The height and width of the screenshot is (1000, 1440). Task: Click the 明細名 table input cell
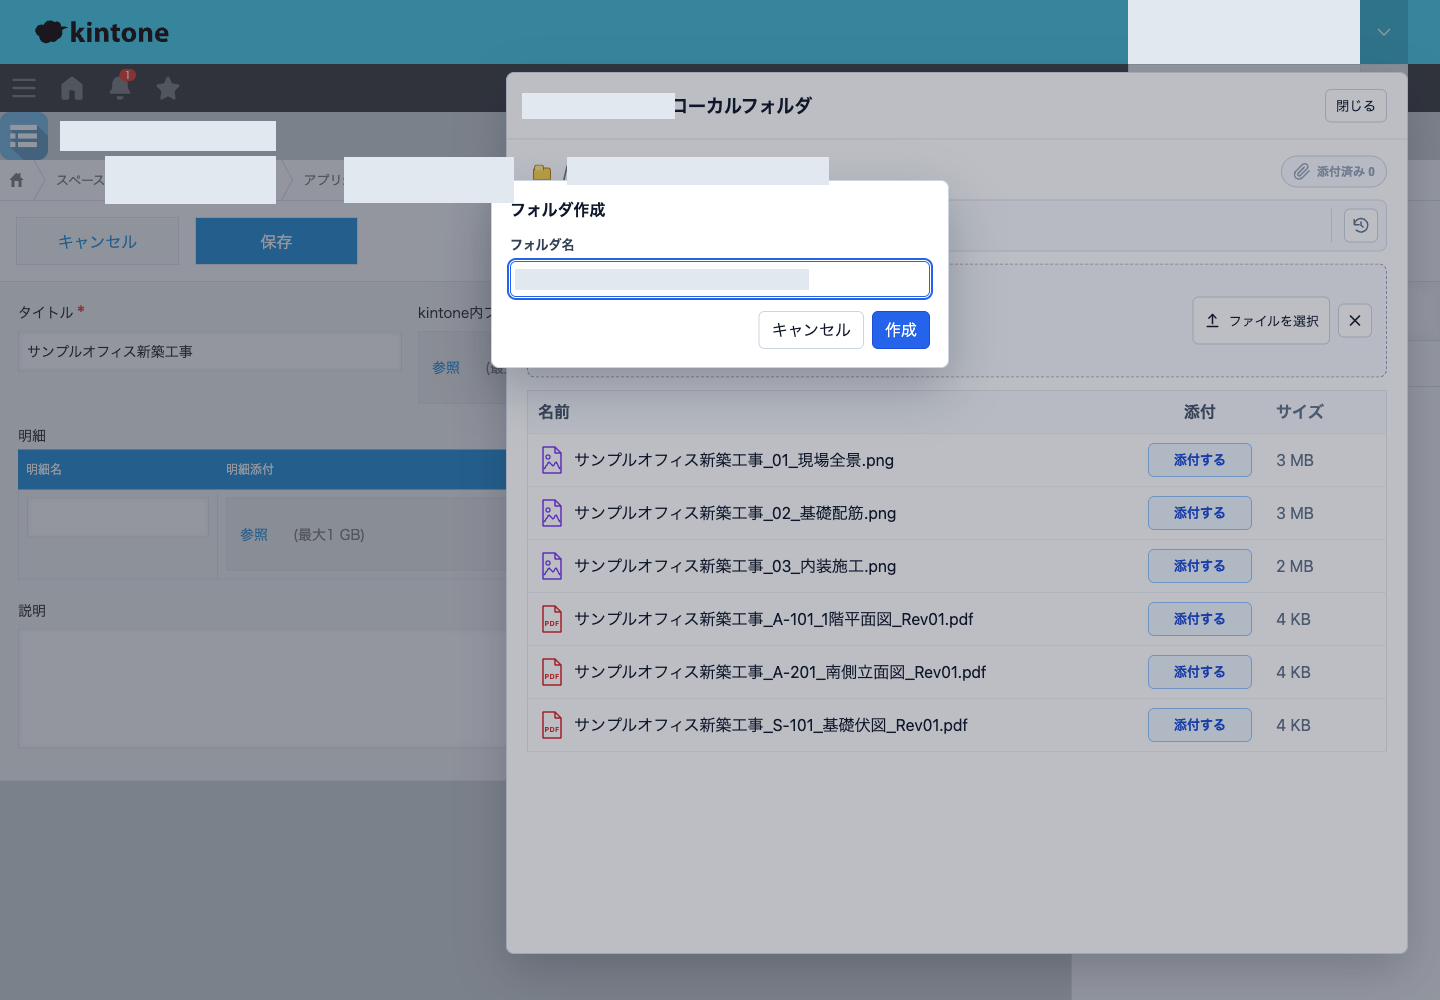click(x=118, y=517)
